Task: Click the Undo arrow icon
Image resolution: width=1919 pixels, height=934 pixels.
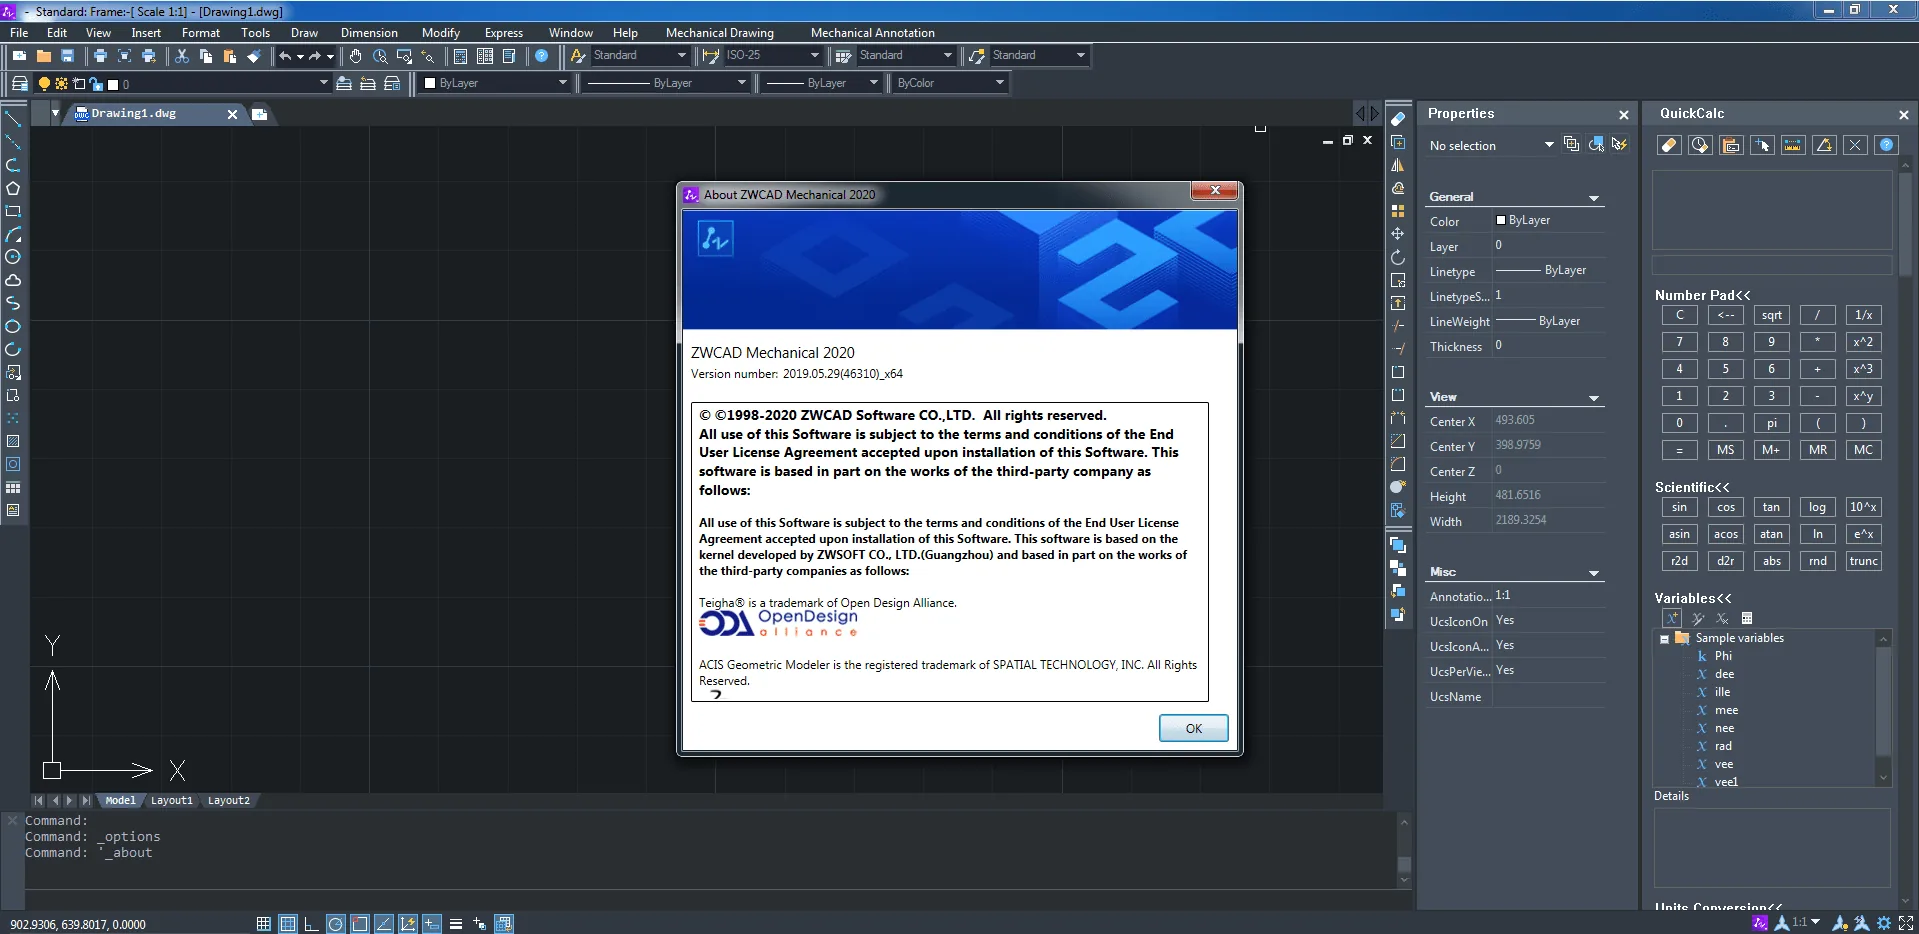Action: 285,56
